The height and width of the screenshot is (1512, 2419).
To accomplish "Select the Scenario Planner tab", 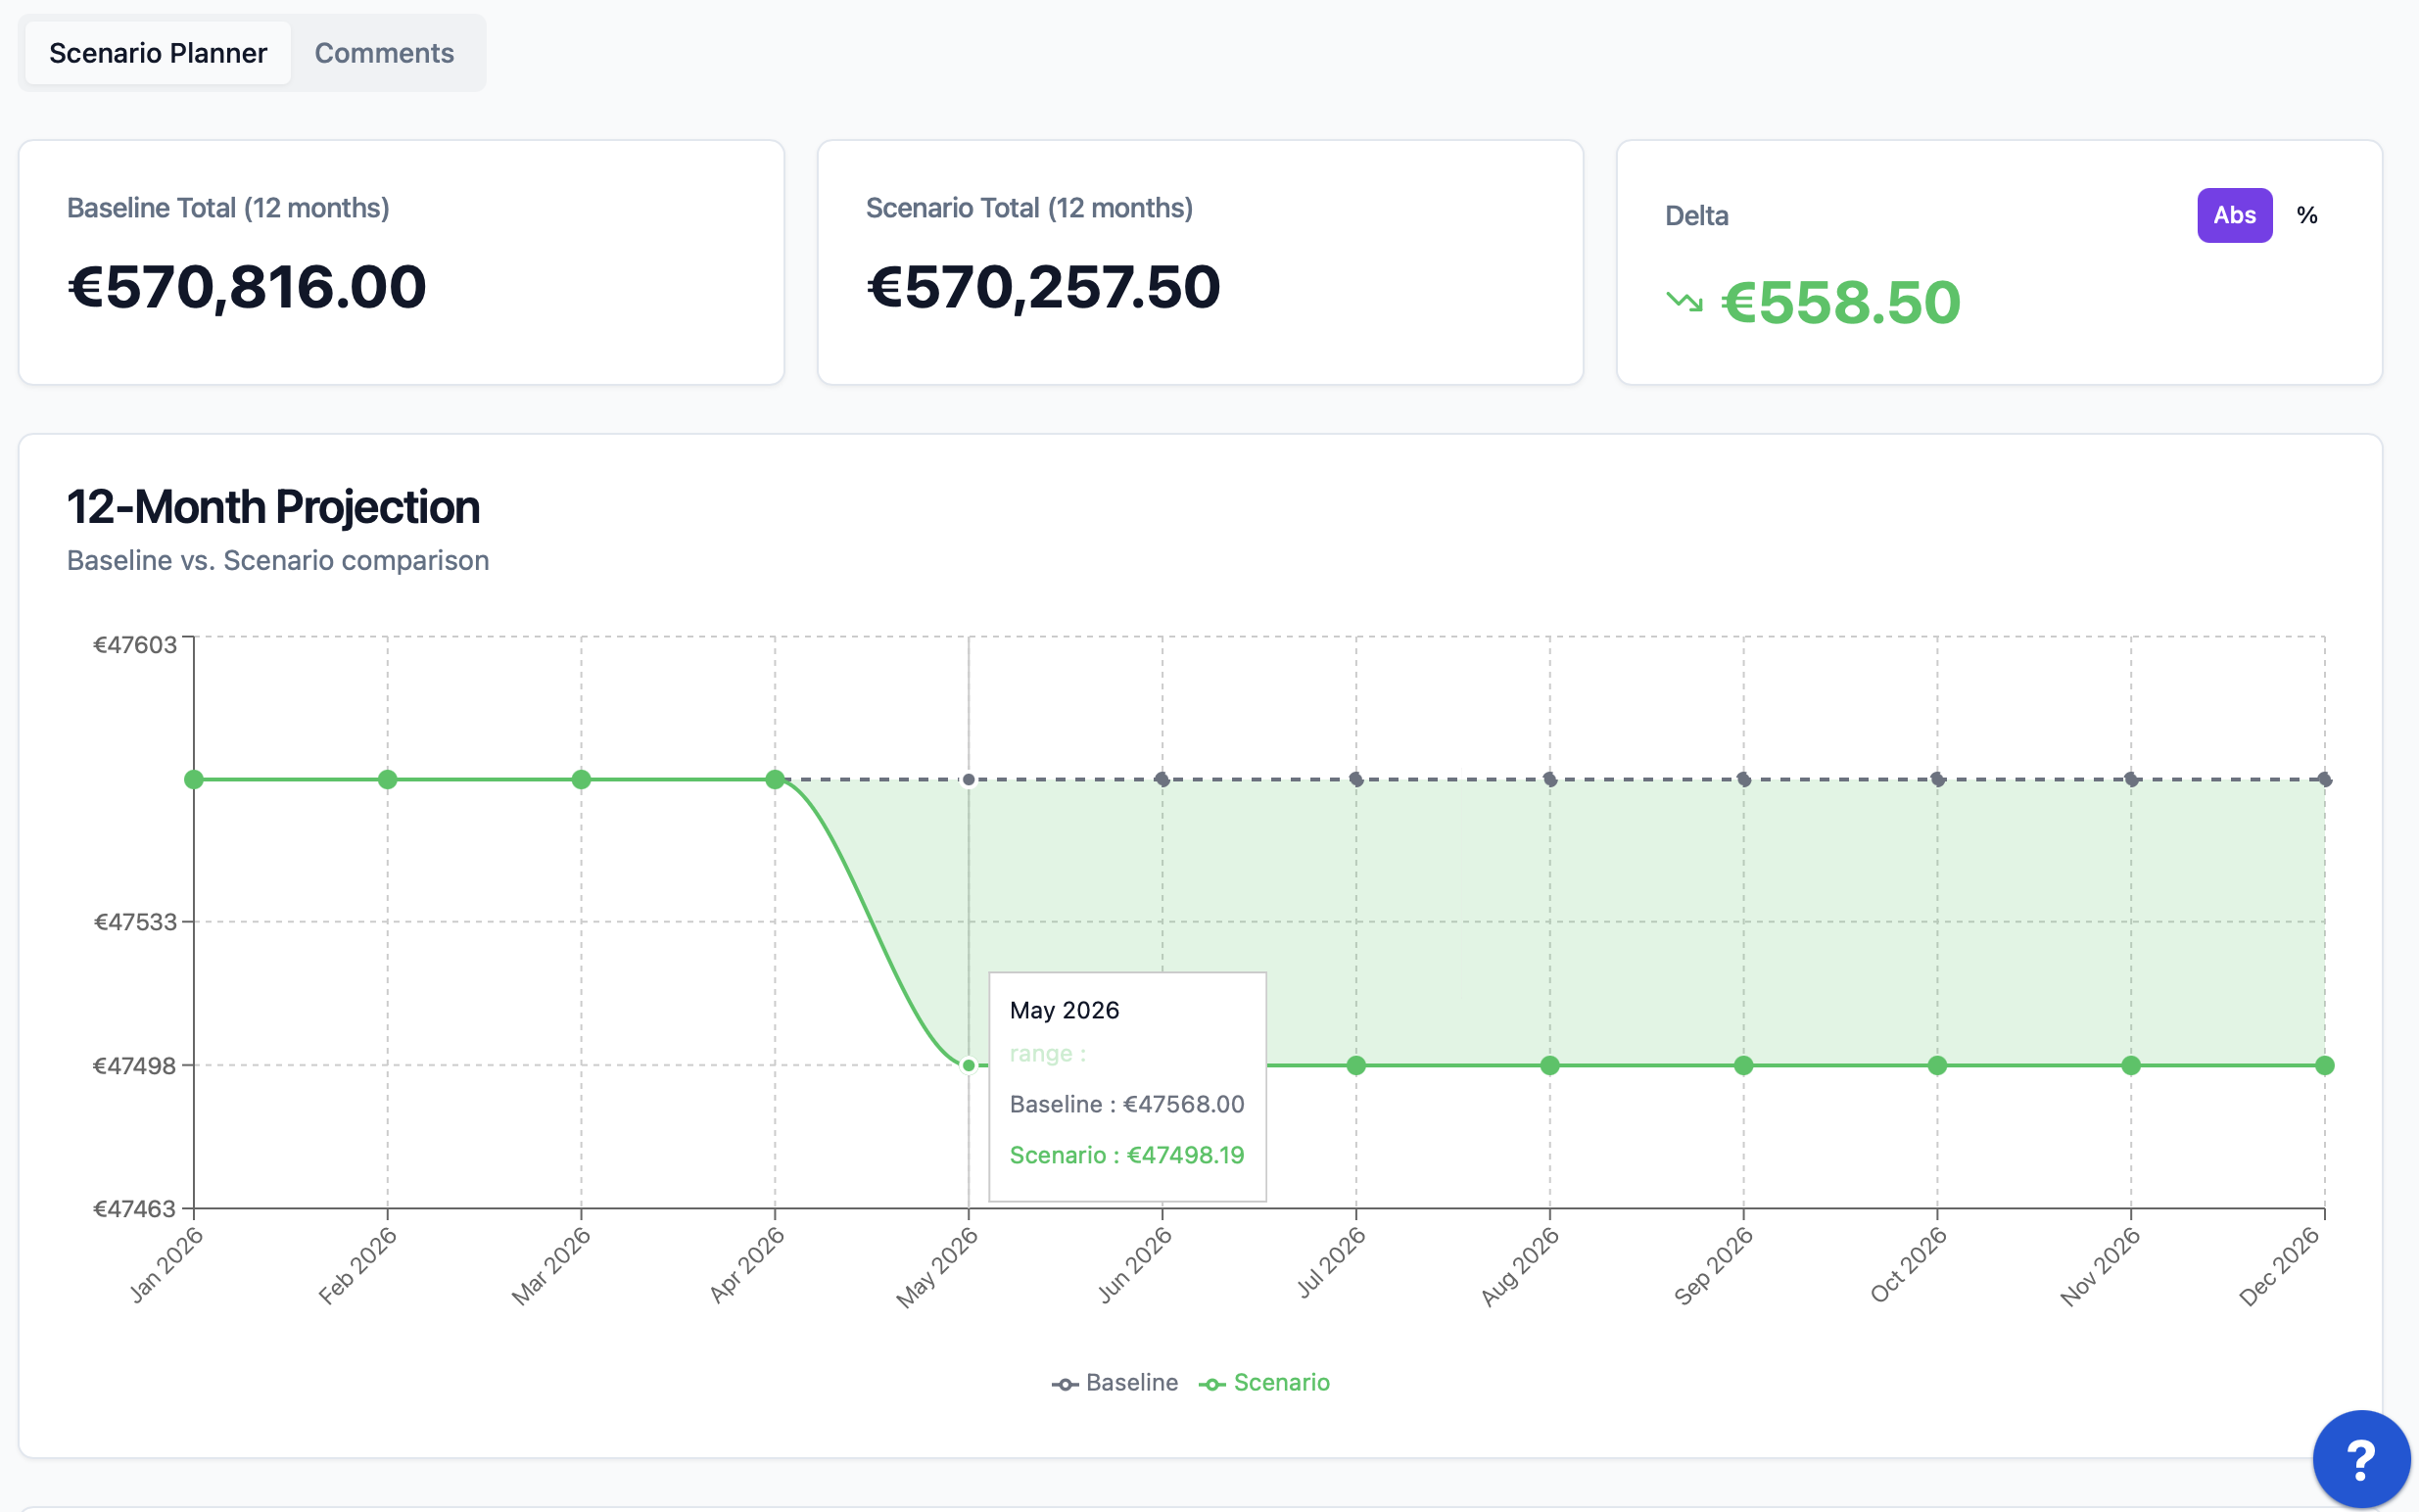I will (x=158, y=53).
